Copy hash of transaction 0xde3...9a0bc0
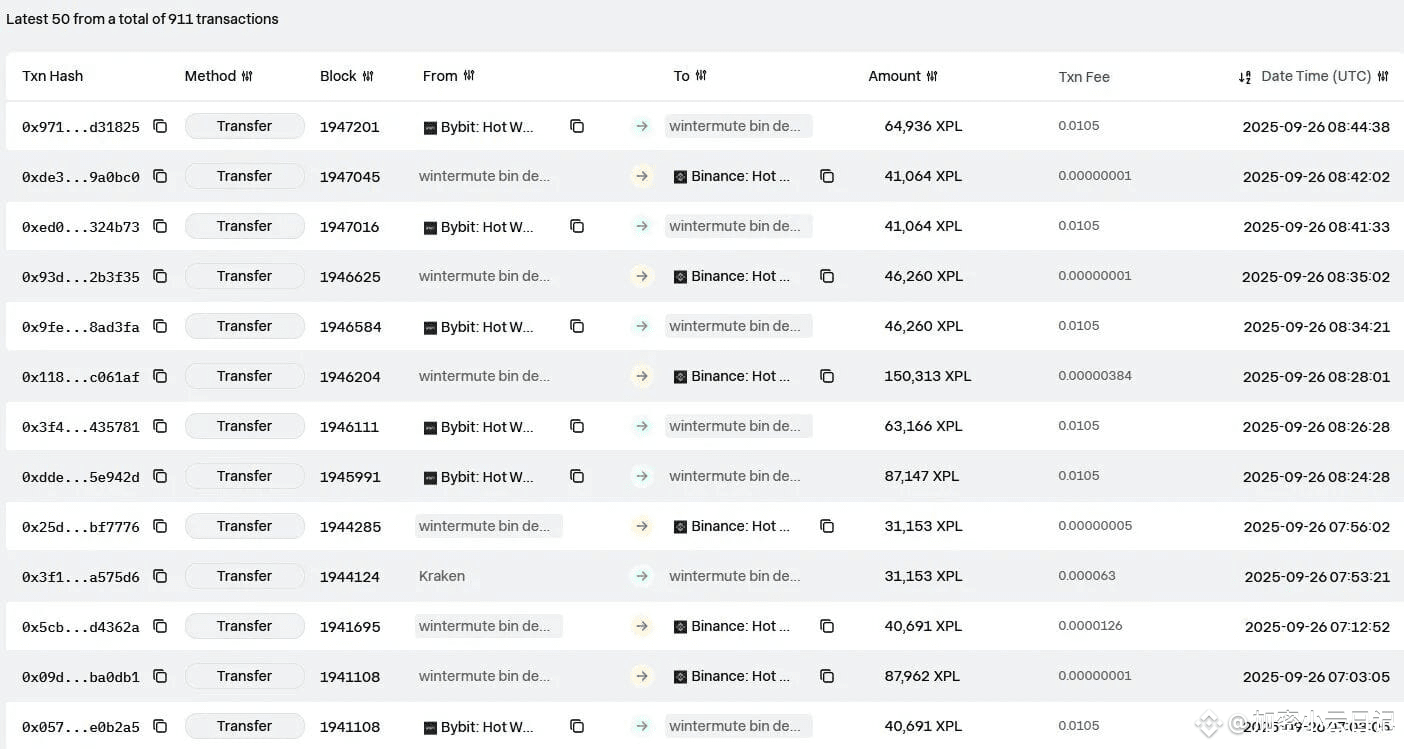Screen dimensions: 1404x749 click(160, 176)
